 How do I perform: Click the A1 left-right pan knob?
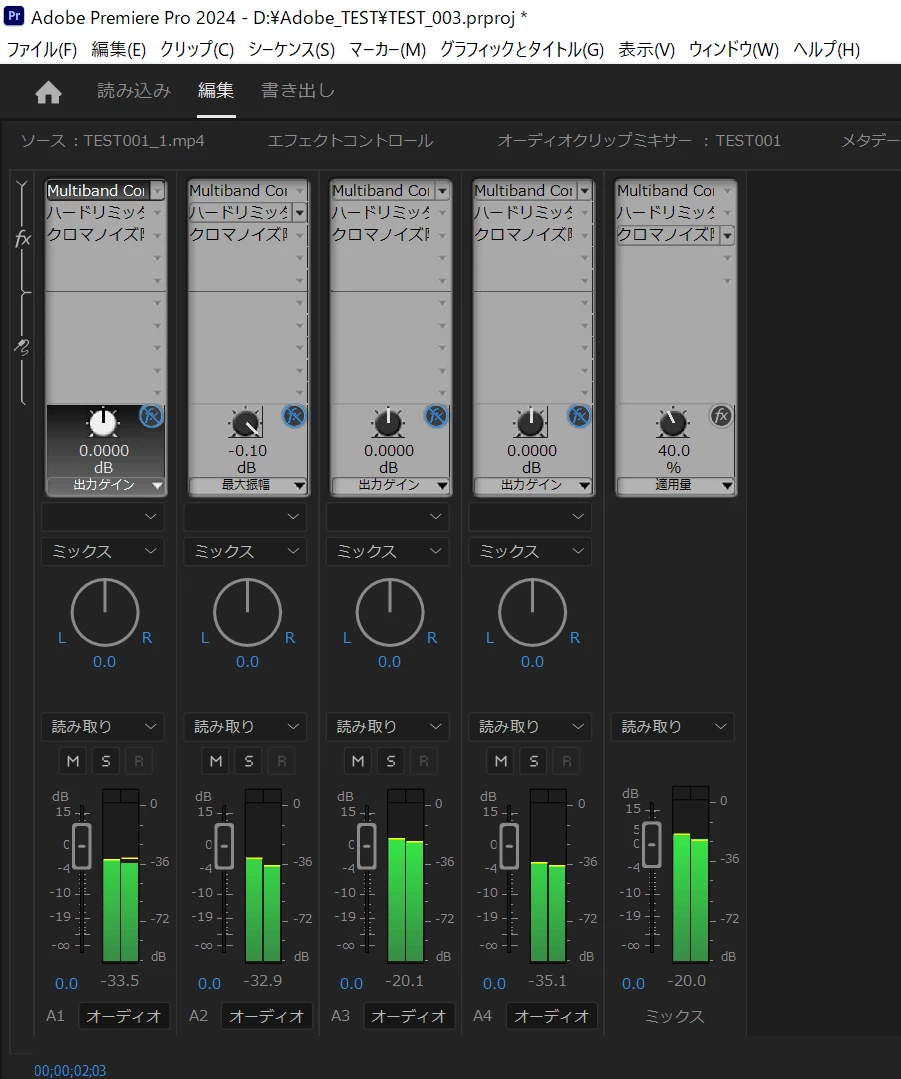click(105, 612)
